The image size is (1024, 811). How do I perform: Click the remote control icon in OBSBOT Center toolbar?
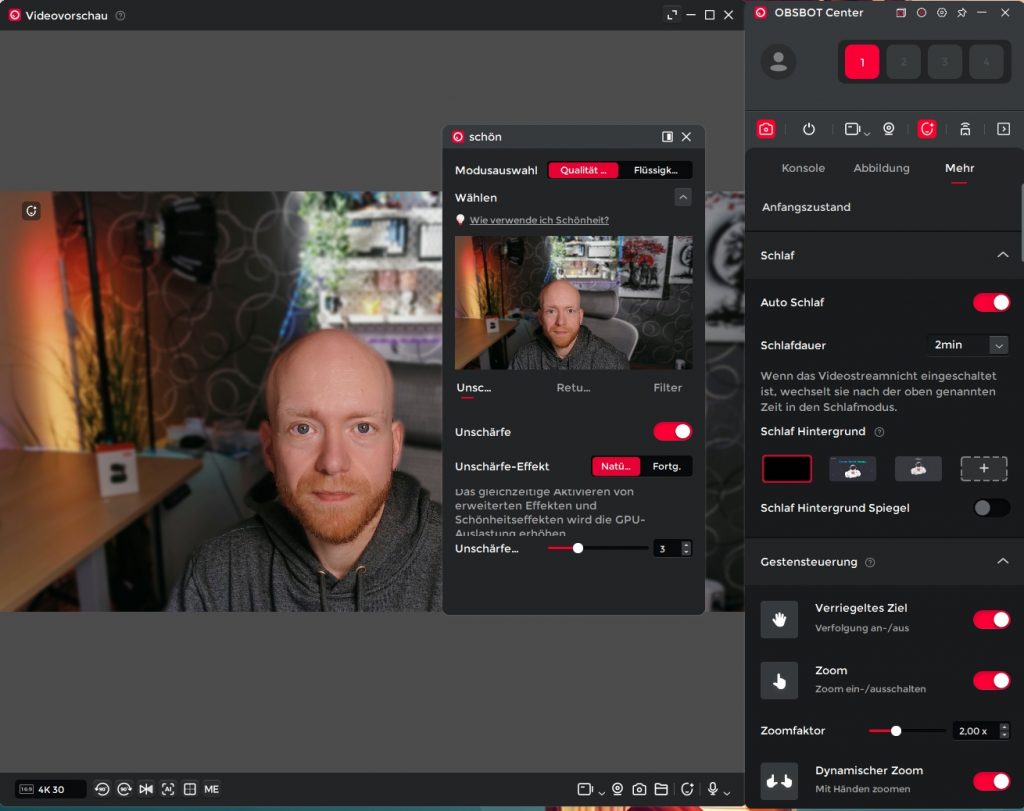point(965,129)
